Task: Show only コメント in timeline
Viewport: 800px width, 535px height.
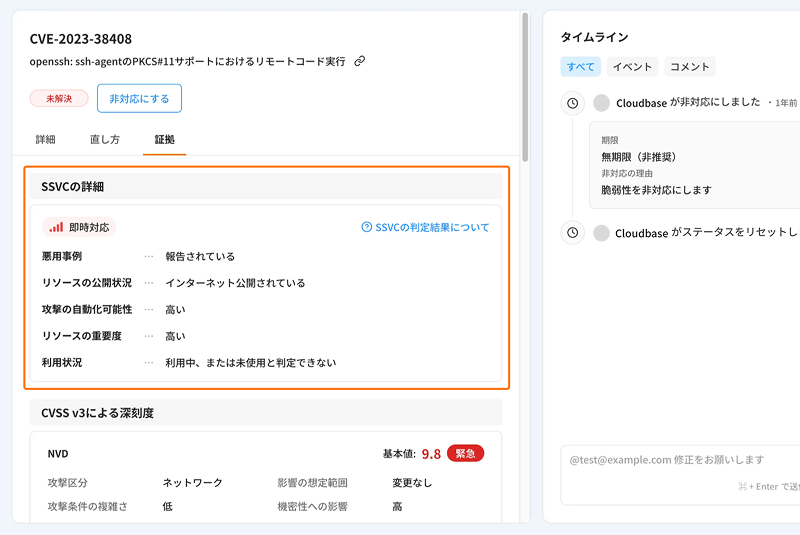Action: (690, 67)
